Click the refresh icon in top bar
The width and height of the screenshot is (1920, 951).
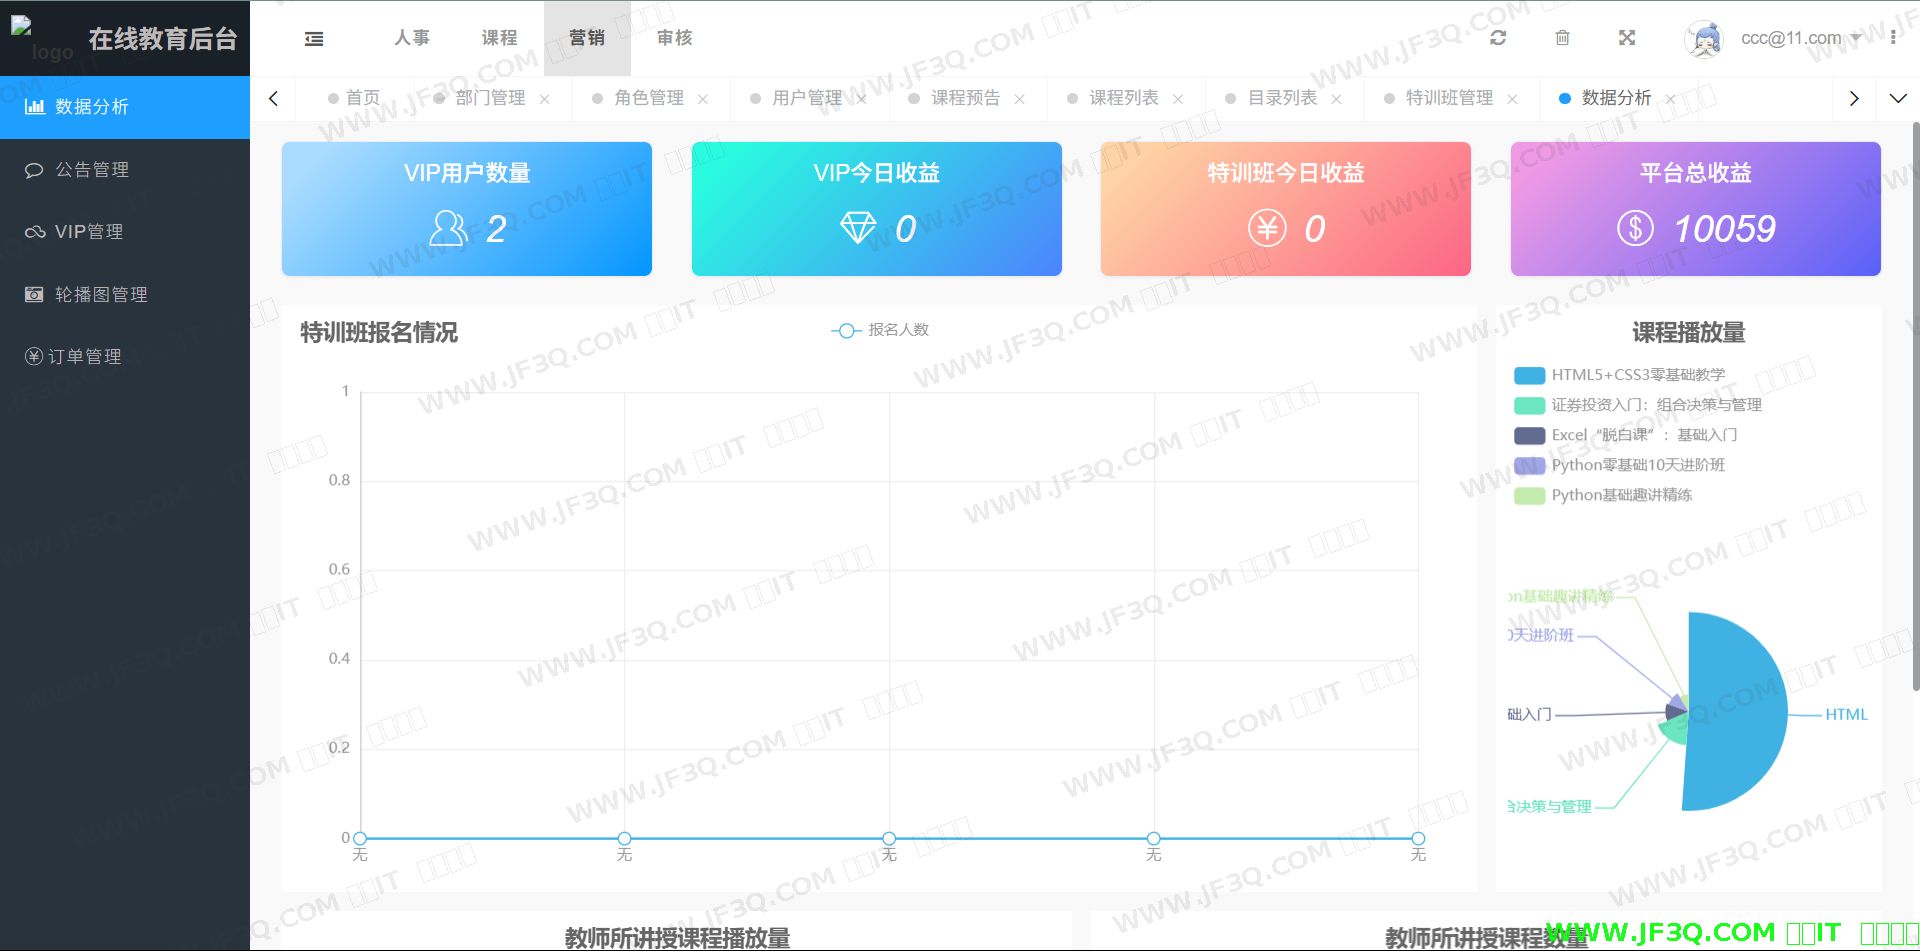tap(1497, 38)
